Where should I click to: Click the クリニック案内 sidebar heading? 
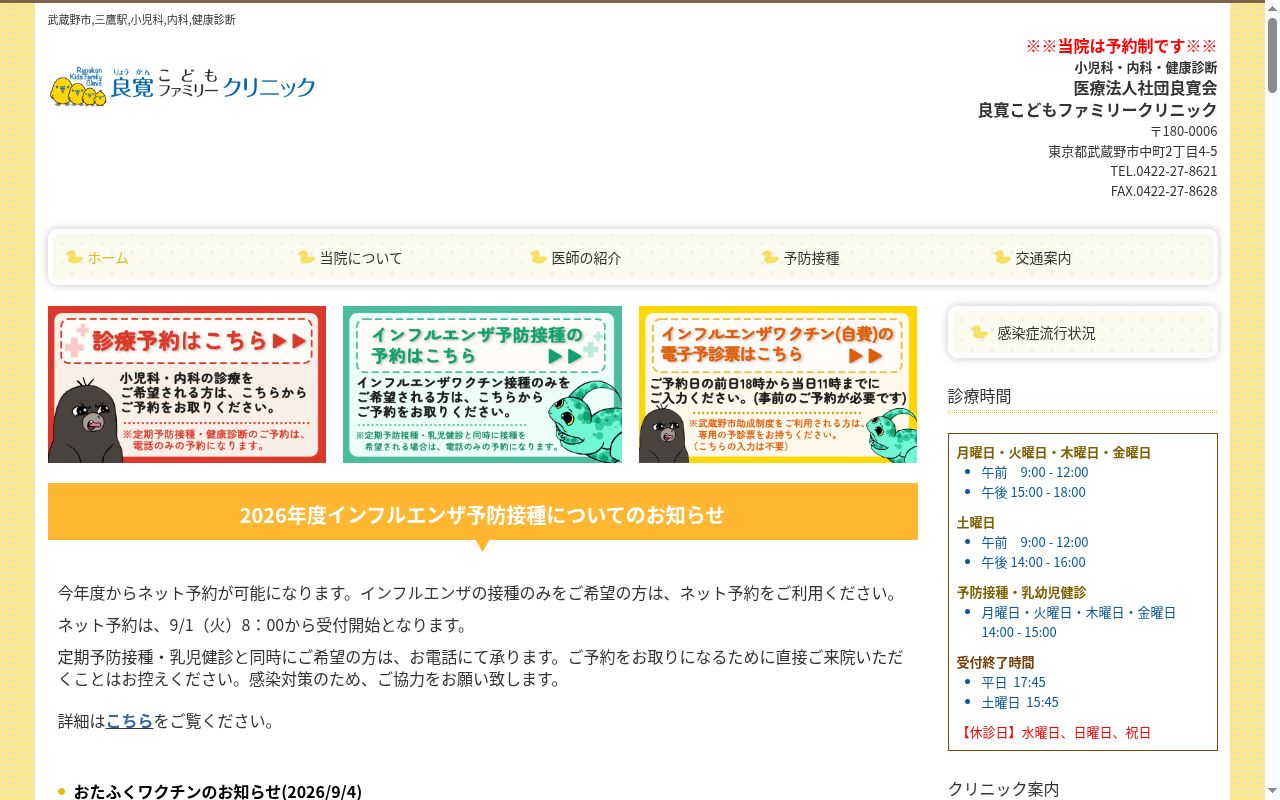(1003, 789)
